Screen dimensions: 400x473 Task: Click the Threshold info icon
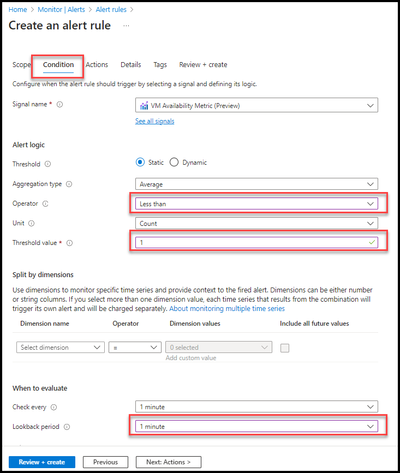[48, 164]
